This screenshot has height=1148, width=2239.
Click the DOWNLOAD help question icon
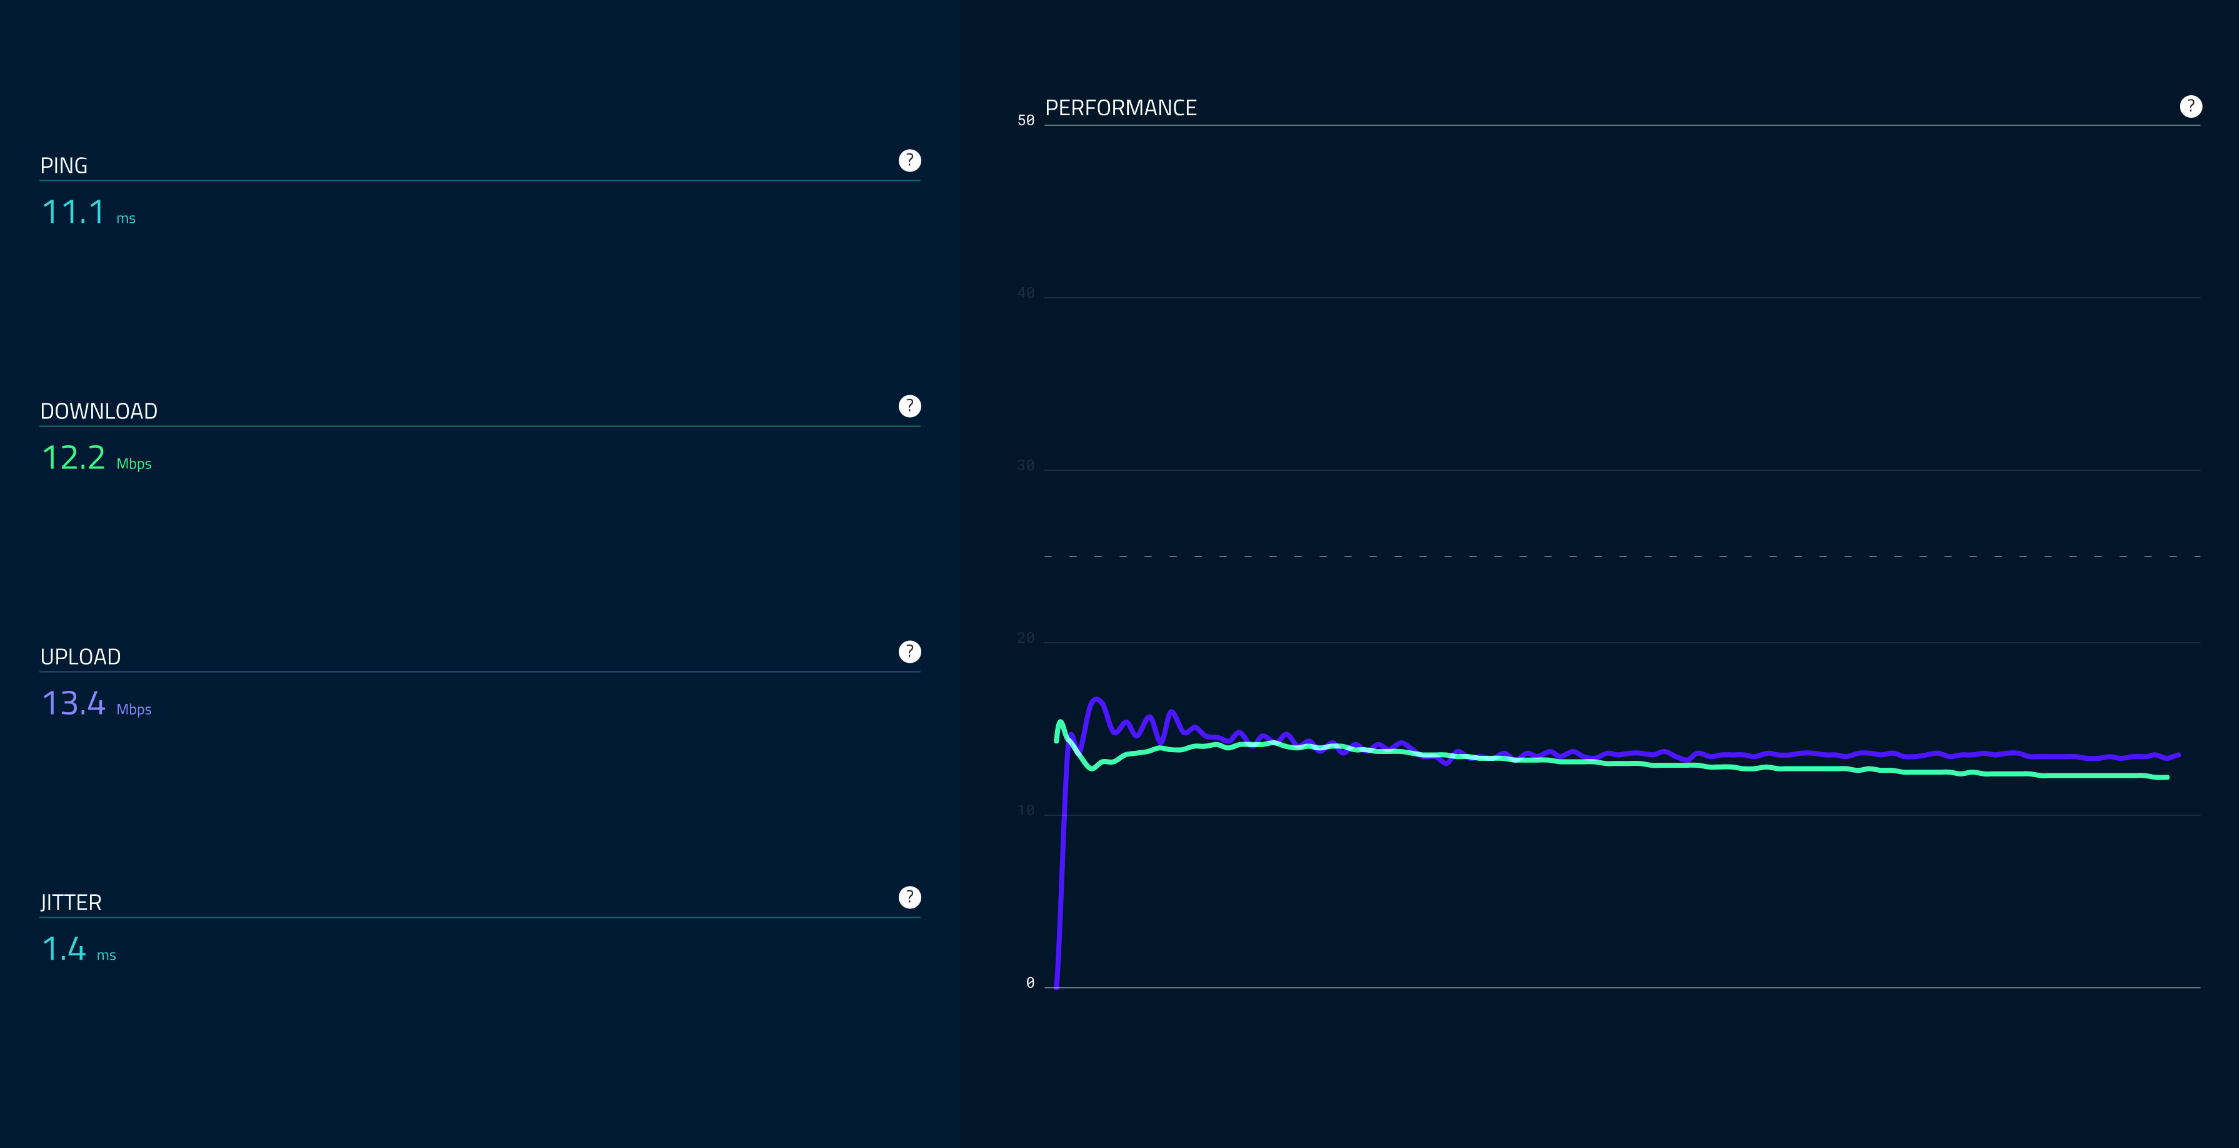(x=909, y=406)
